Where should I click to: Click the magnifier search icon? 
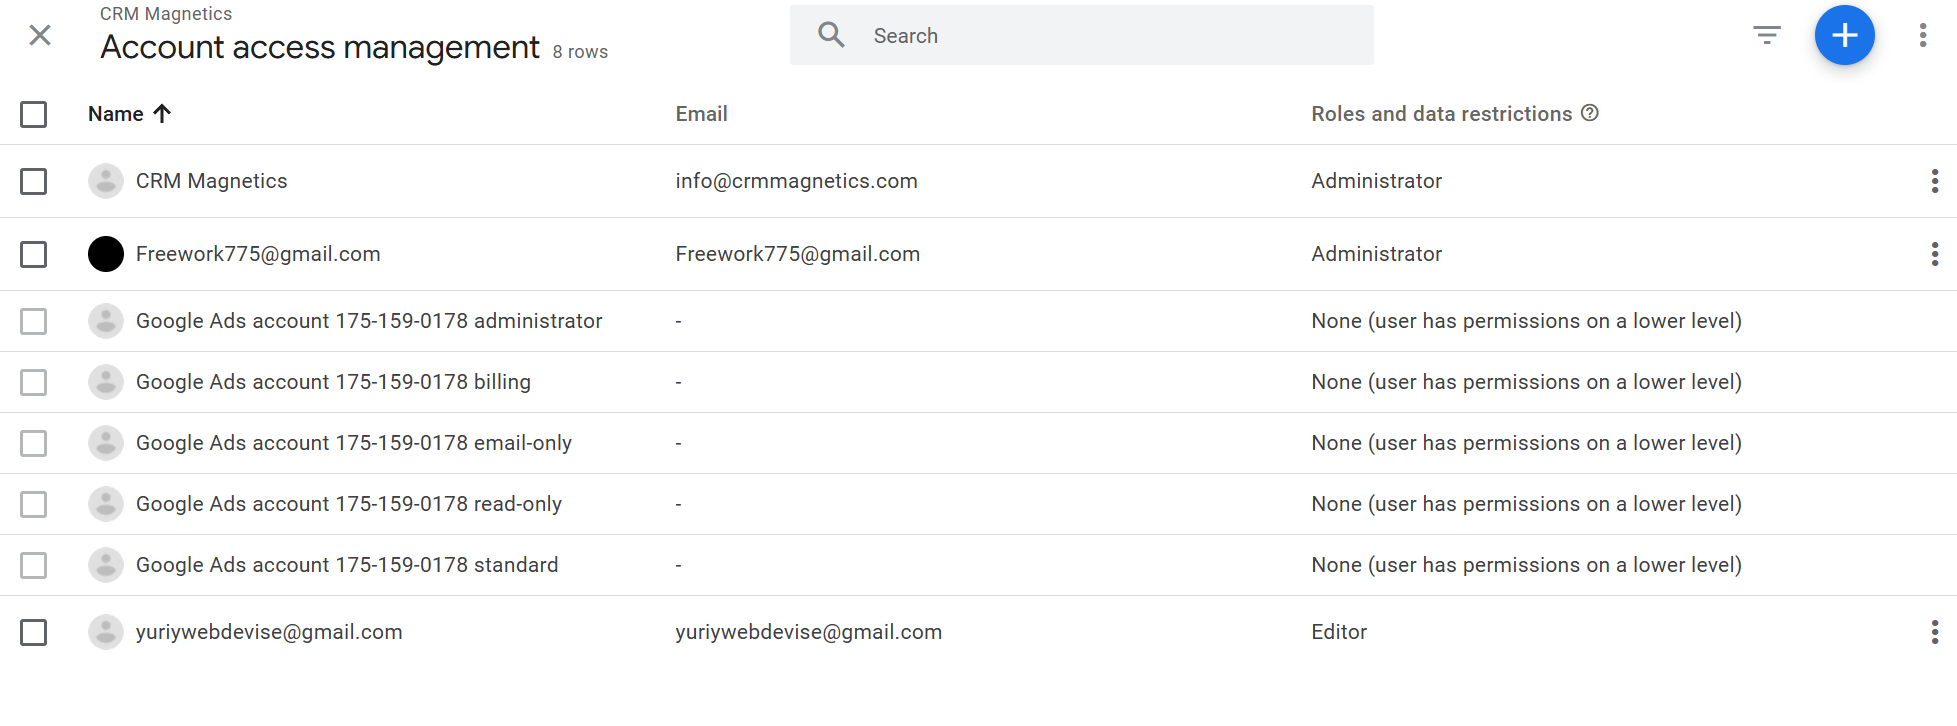click(x=831, y=36)
